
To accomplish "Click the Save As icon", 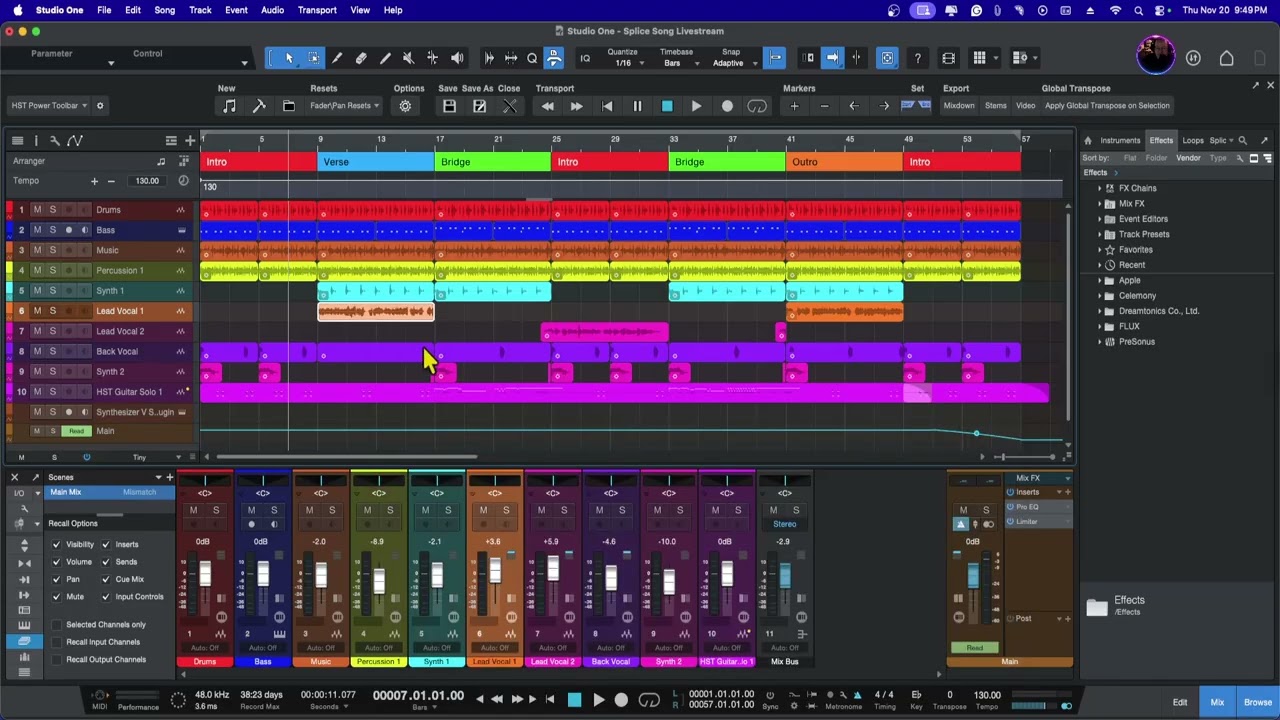I will click(479, 106).
